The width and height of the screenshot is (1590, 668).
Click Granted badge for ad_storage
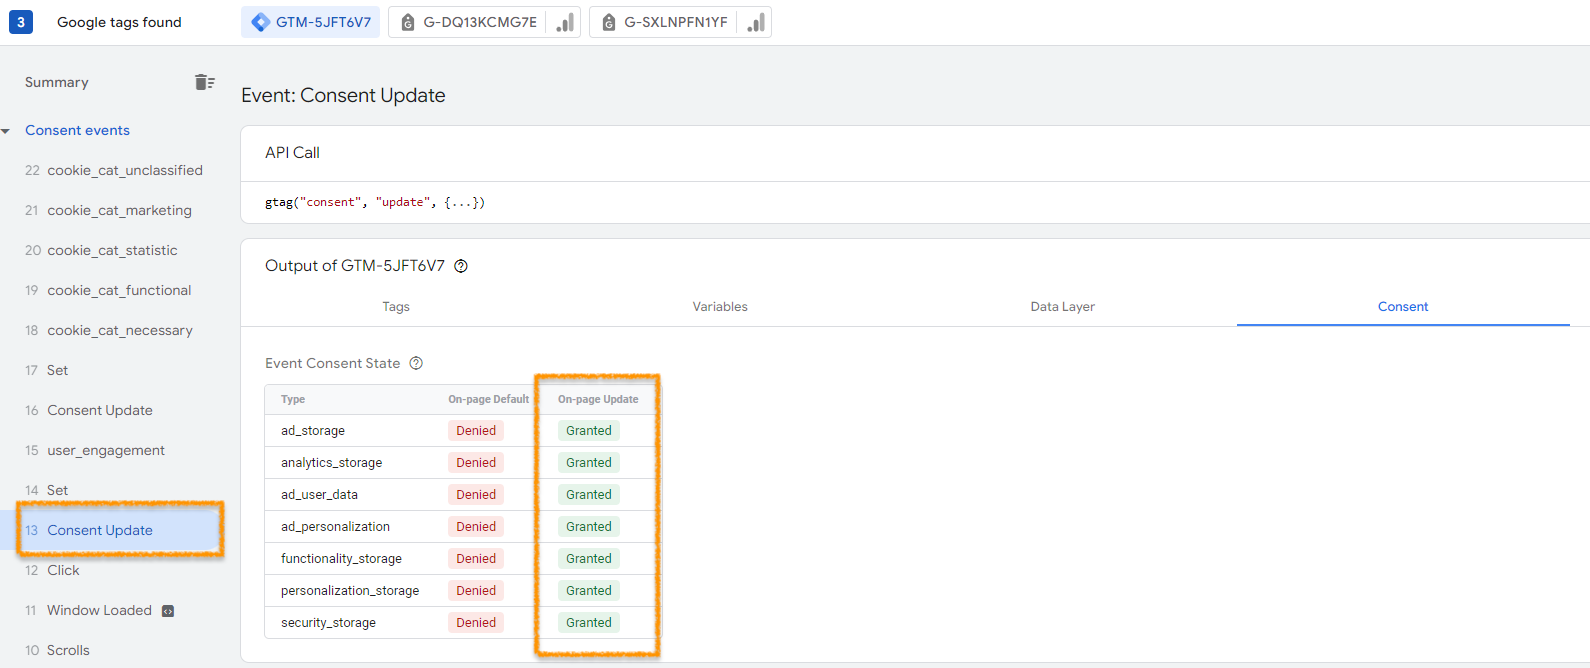pyautogui.click(x=588, y=431)
